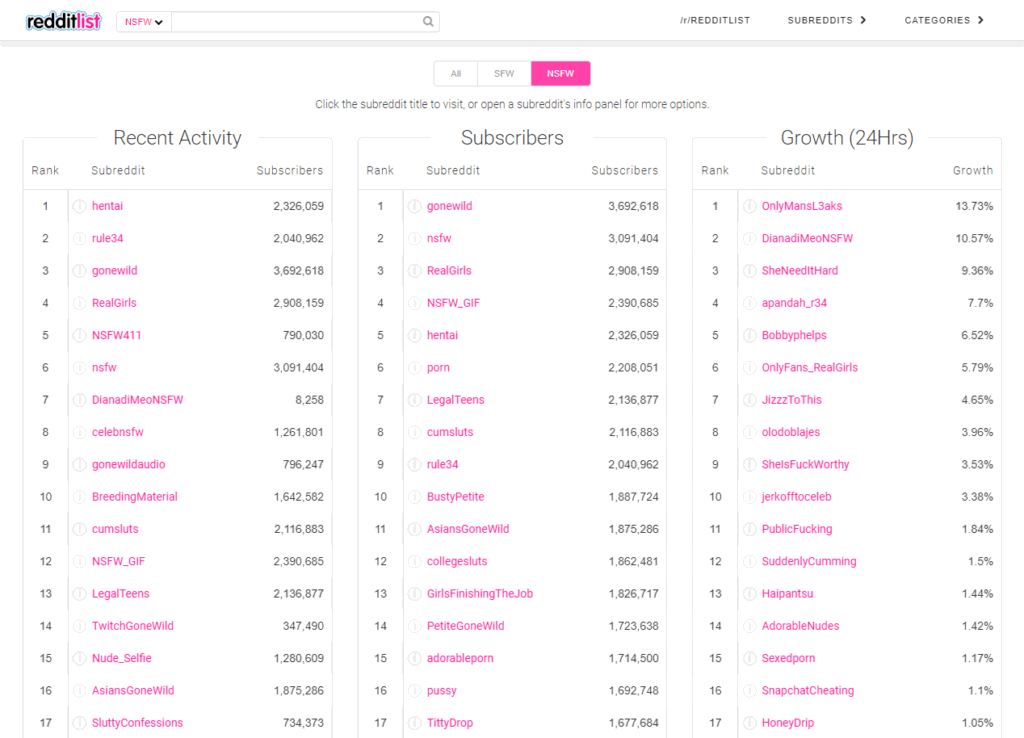Open info panel for OnlyMansL3aks
This screenshot has height=738, width=1024.
click(x=750, y=206)
